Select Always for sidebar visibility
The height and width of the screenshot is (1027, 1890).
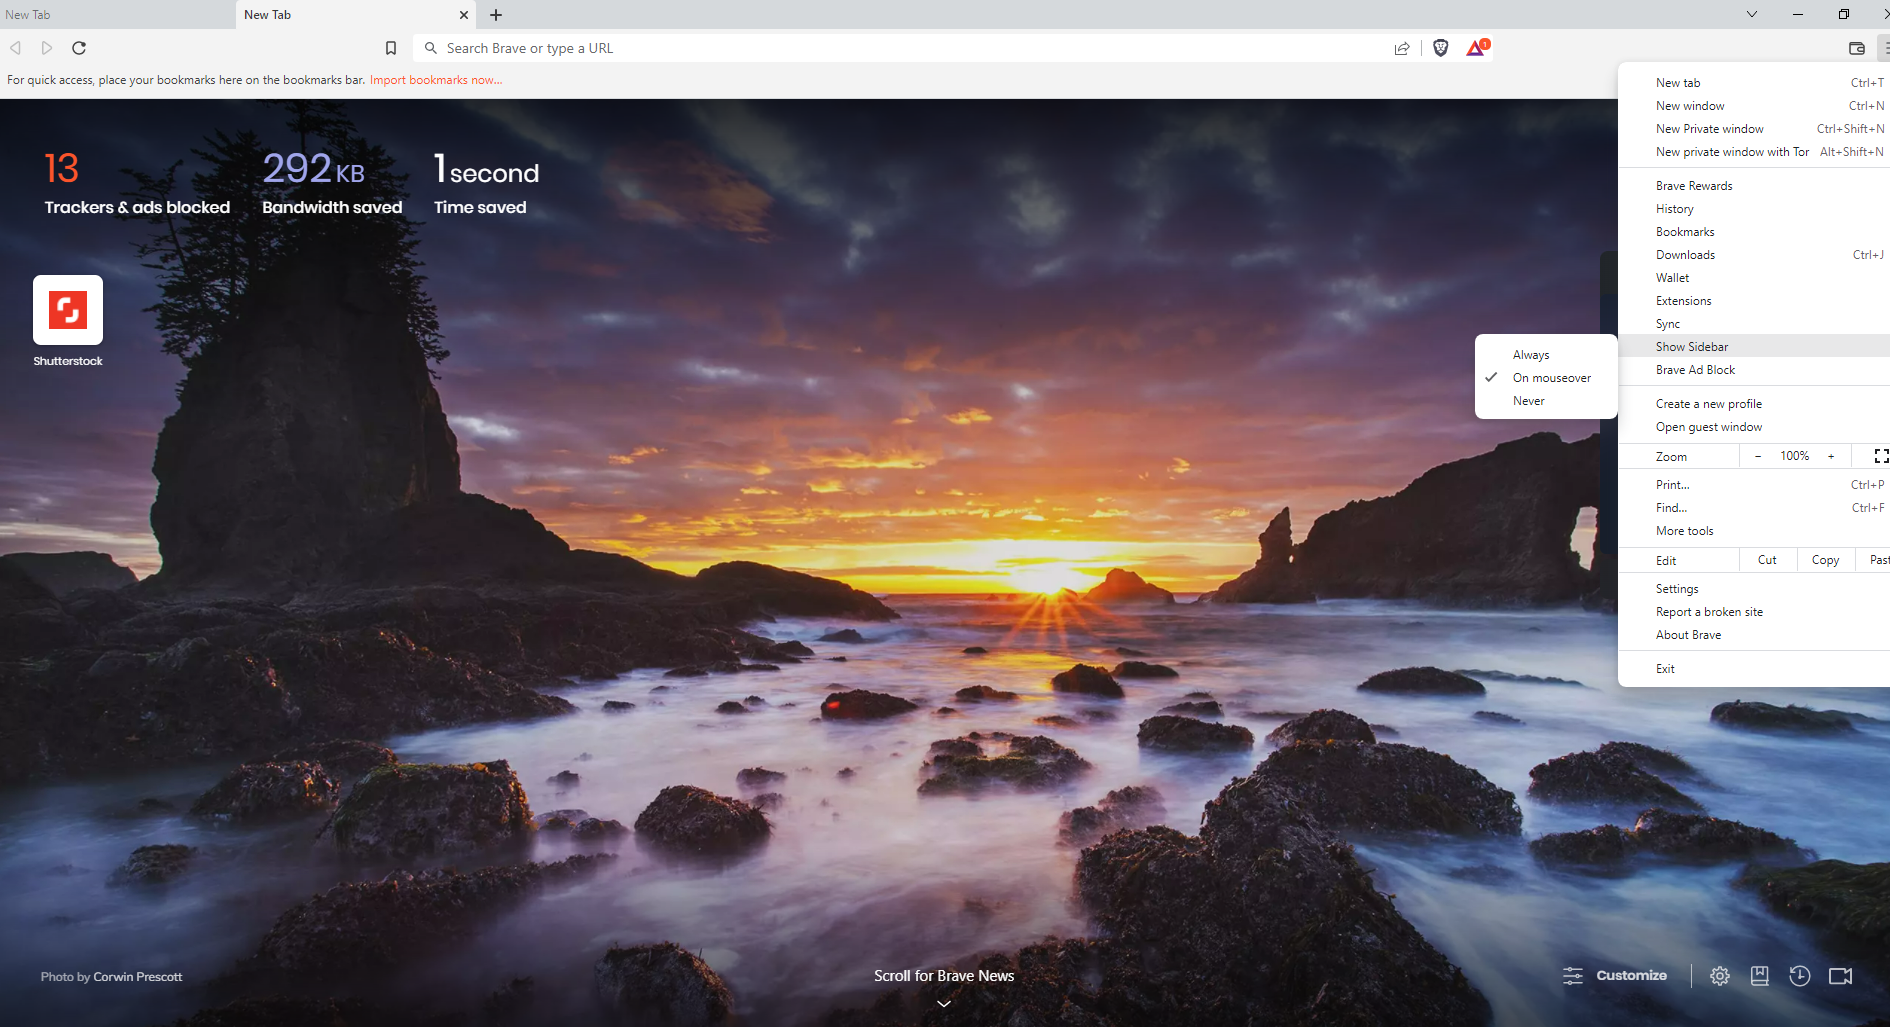coord(1531,354)
